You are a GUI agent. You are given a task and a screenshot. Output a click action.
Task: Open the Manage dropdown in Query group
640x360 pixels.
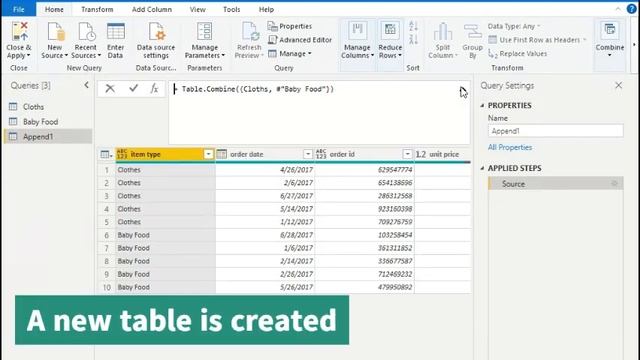coord(290,54)
